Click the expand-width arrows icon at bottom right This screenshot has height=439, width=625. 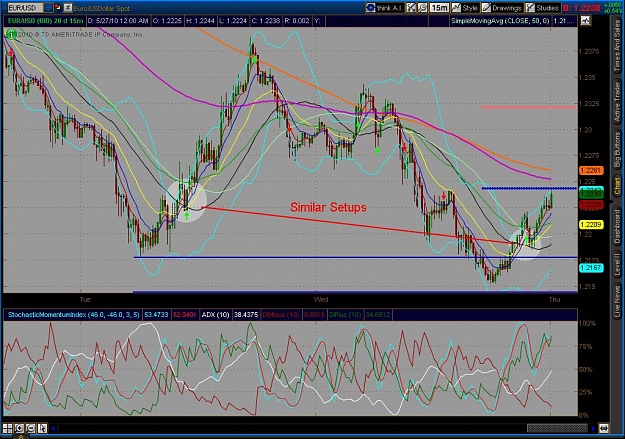(x=604, y=429)
